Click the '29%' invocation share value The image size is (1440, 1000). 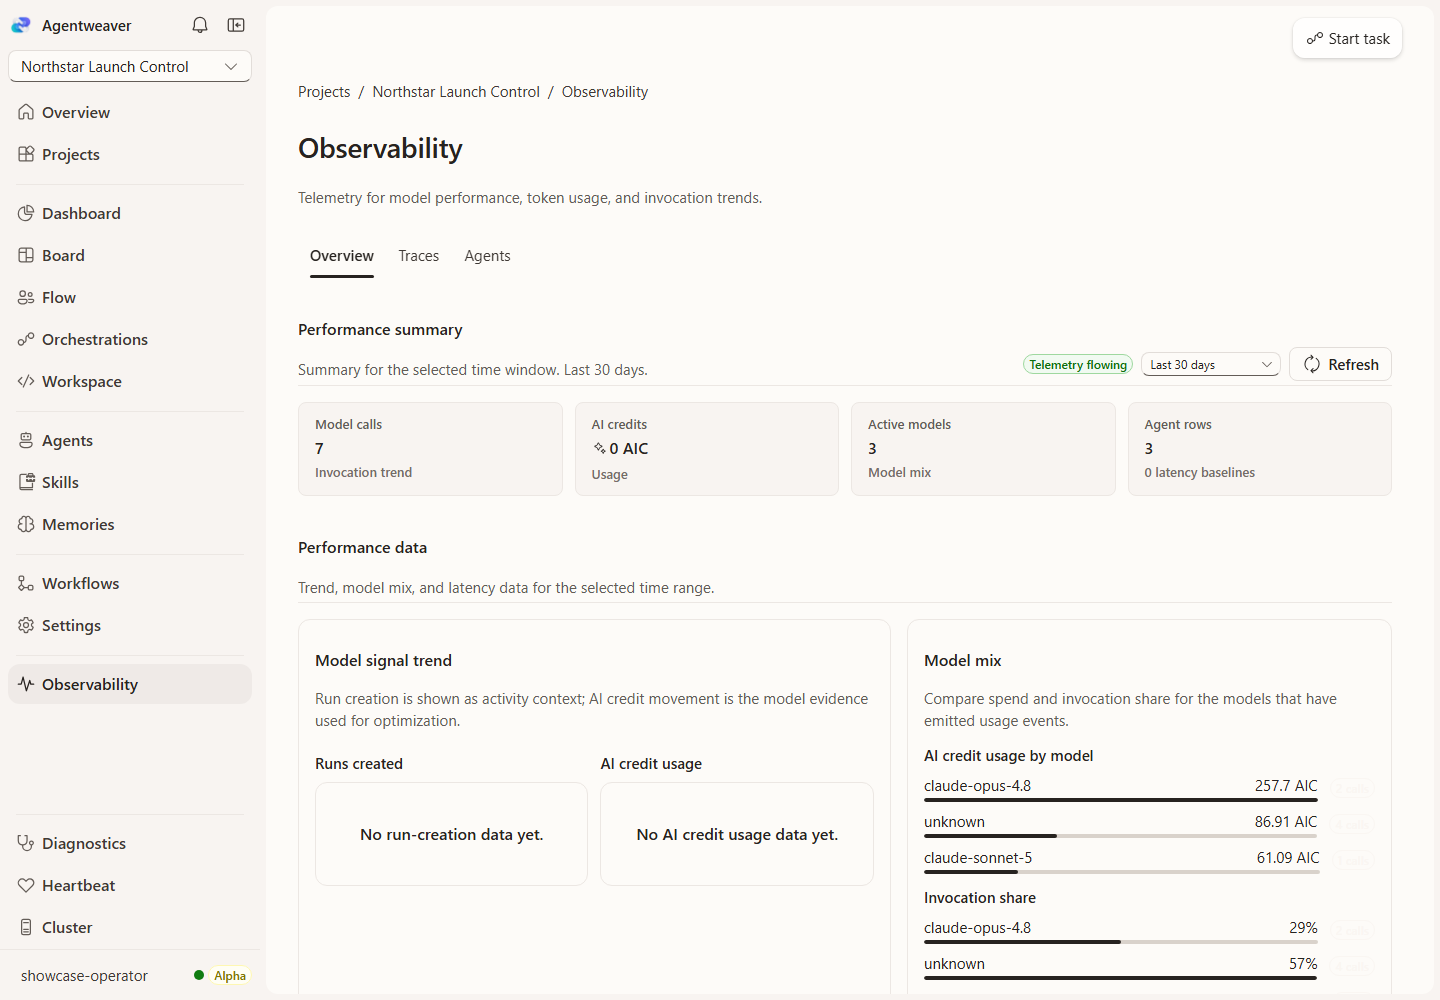(1303, 928)
